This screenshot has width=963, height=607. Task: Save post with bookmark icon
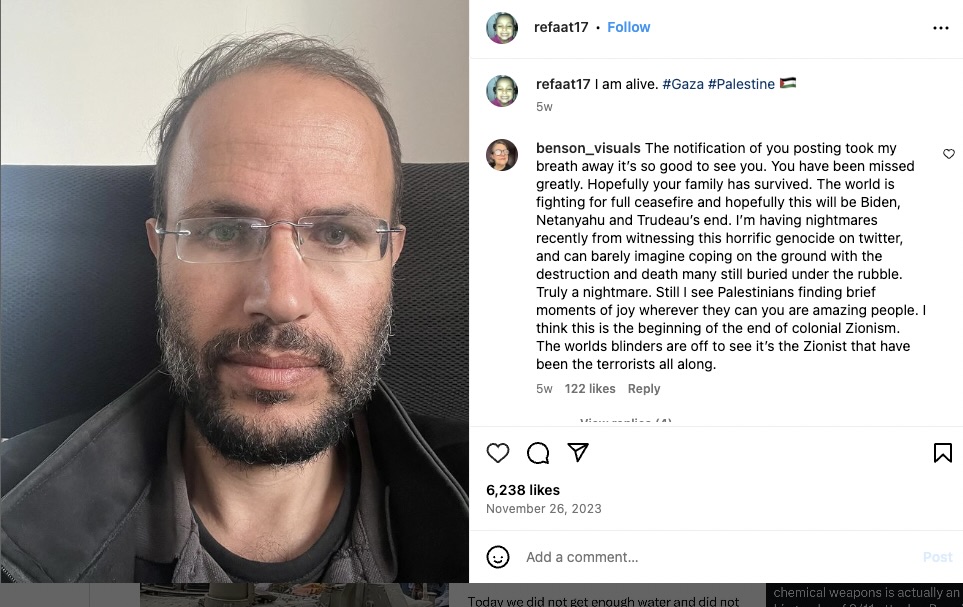coord(943,453)
